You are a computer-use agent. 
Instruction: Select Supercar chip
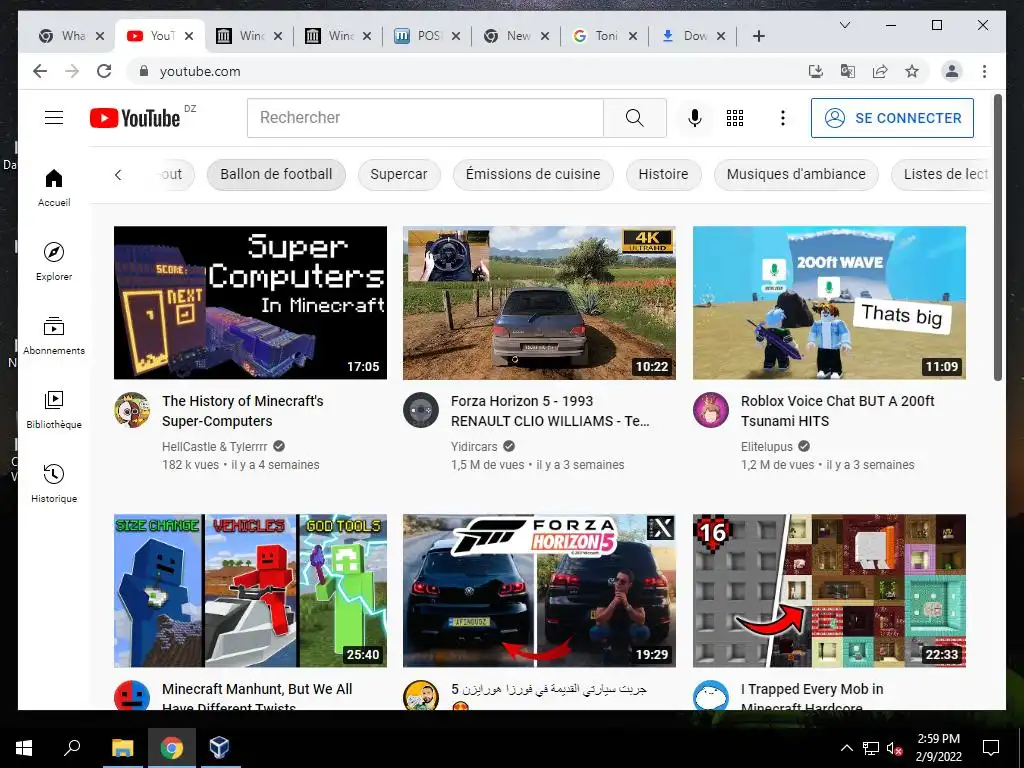(x=399, y=174)
